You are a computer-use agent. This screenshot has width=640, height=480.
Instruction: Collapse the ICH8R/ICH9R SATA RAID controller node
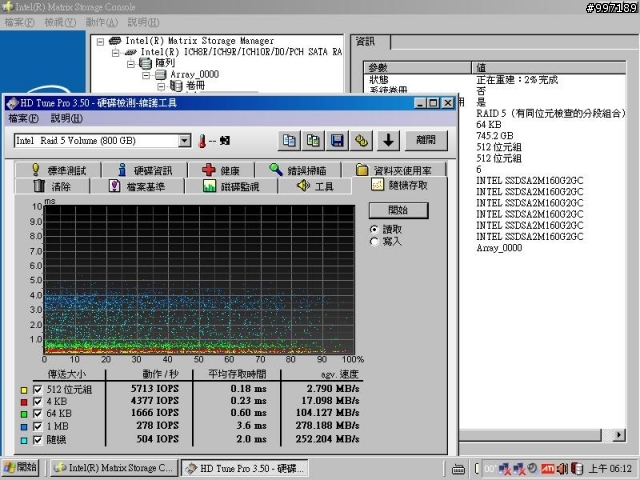click(116, 53)
